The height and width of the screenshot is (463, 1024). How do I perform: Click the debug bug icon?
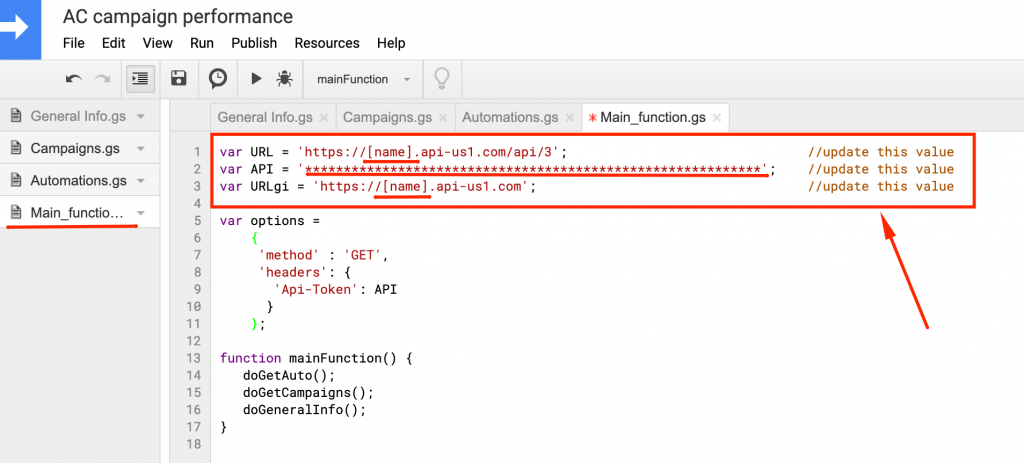tap(284, 78)
